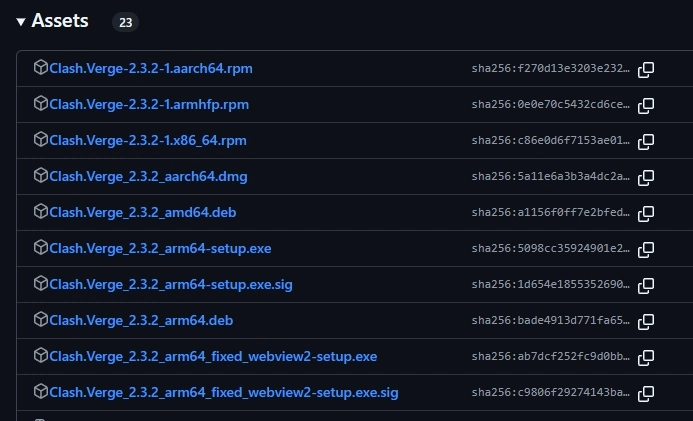693x421 pixels.
Task: Click package icon beside armhfp.rpm
Action: tap(41, 103)
